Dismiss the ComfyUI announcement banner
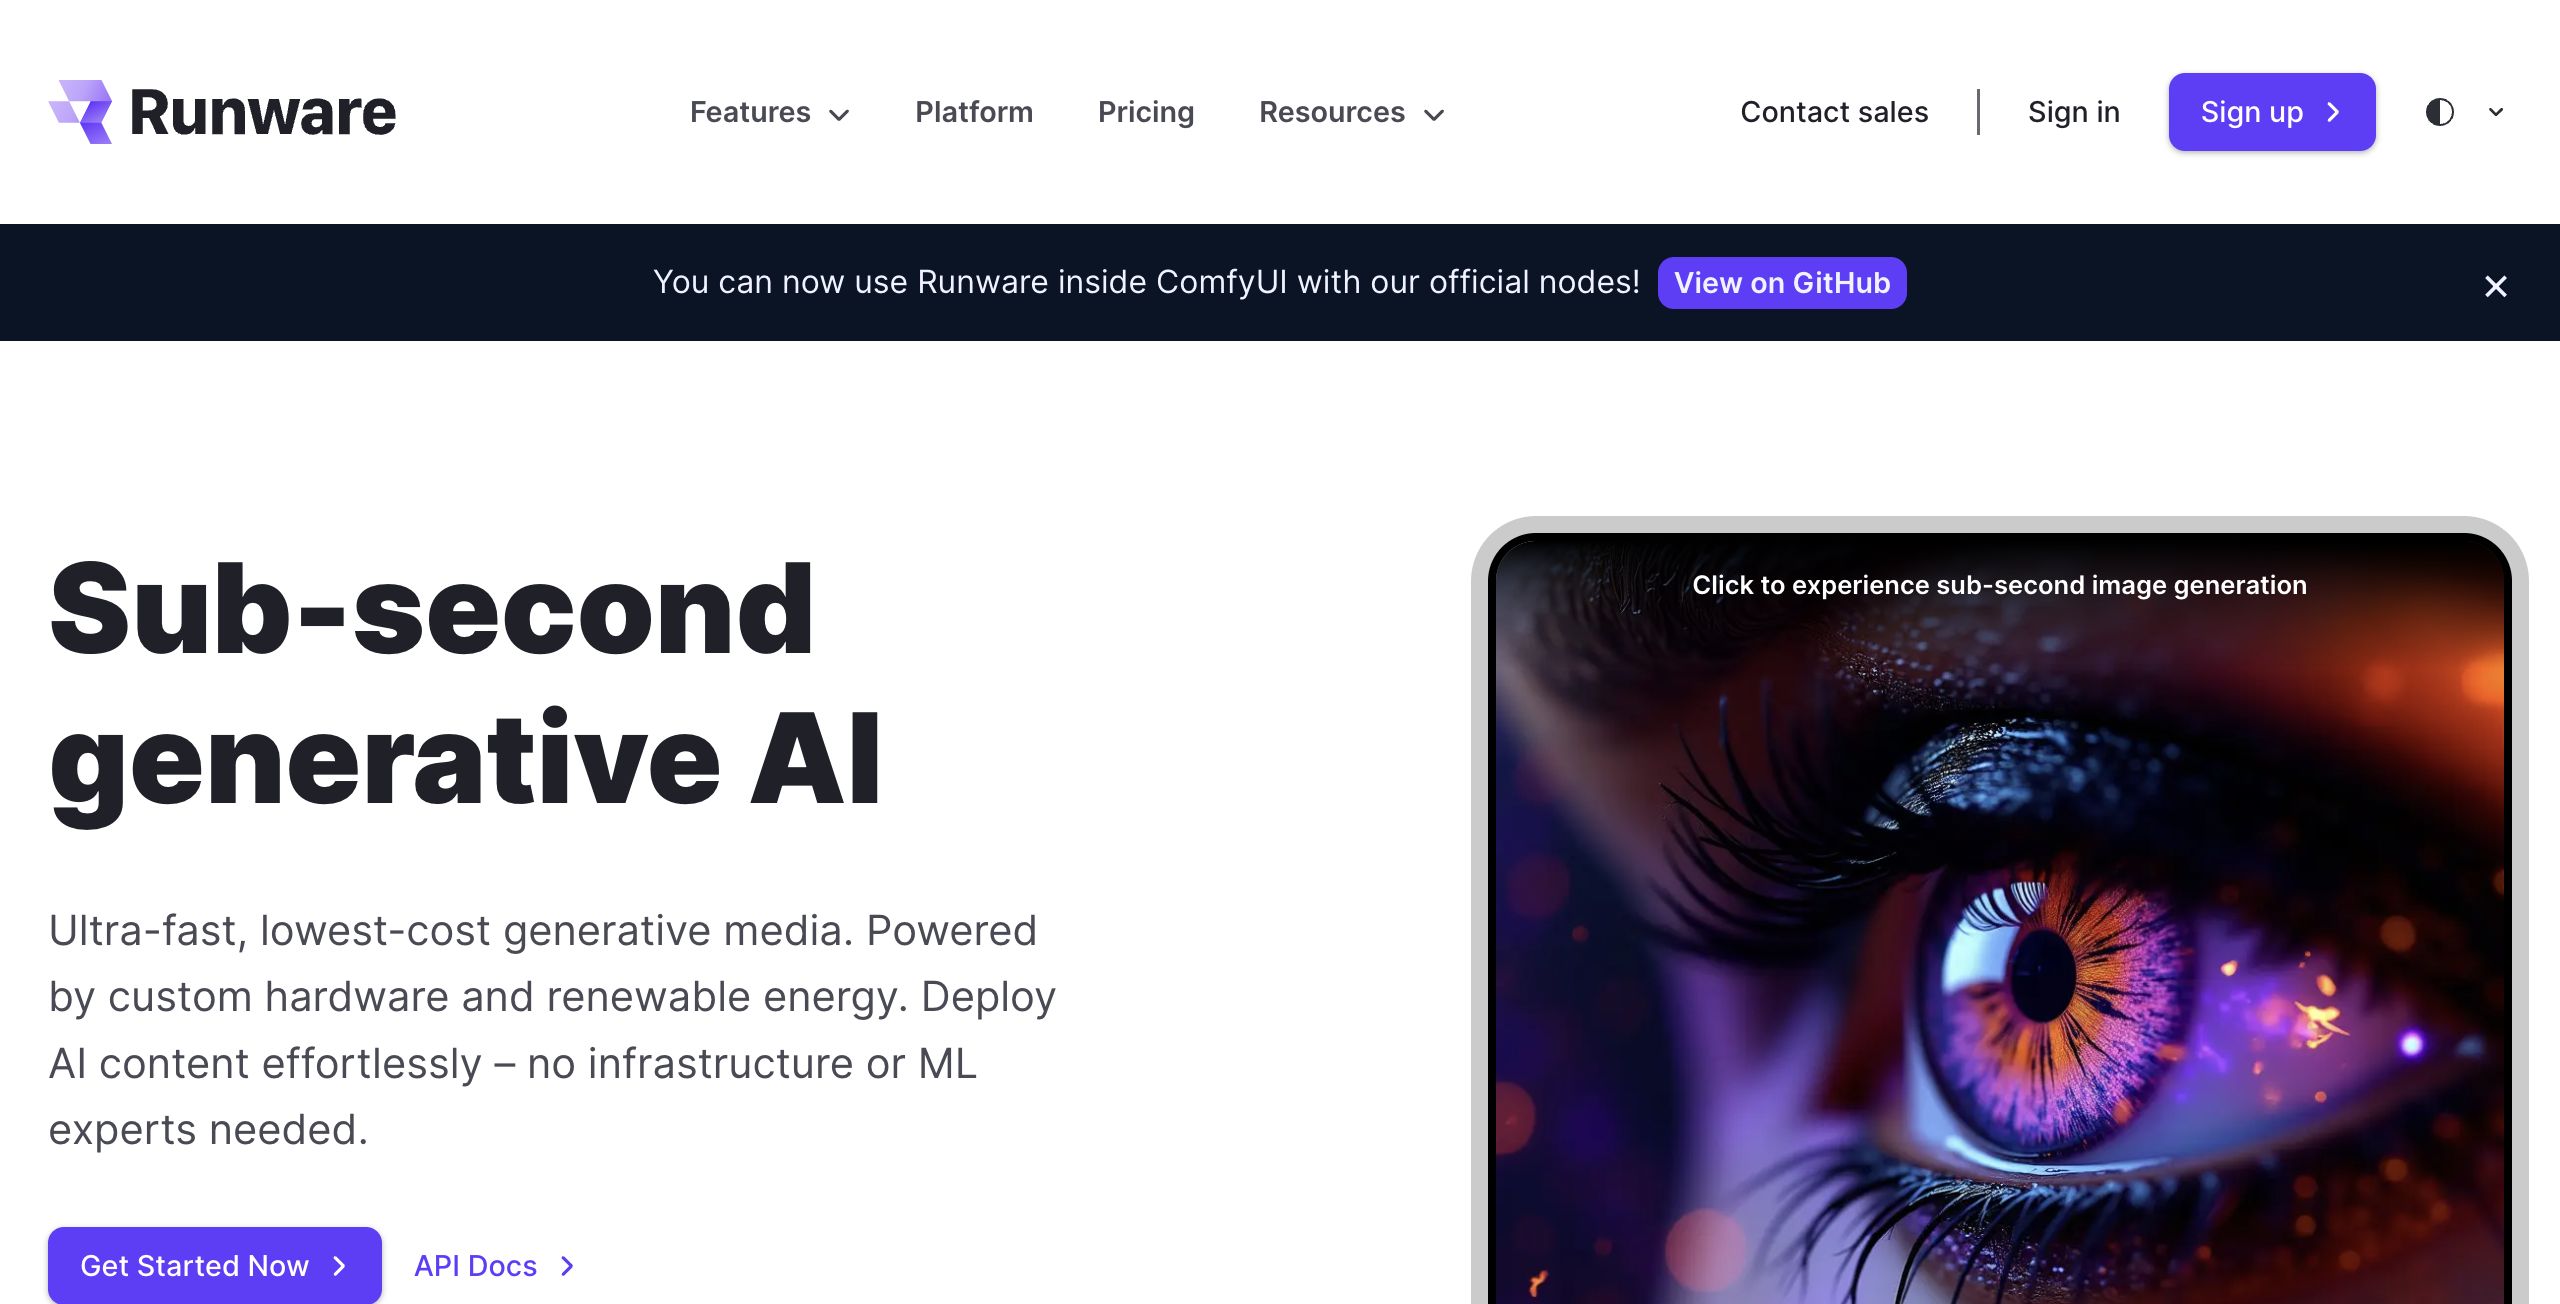The width and height of the screenshot is (2560, 1304). (x=2496, y=286)
